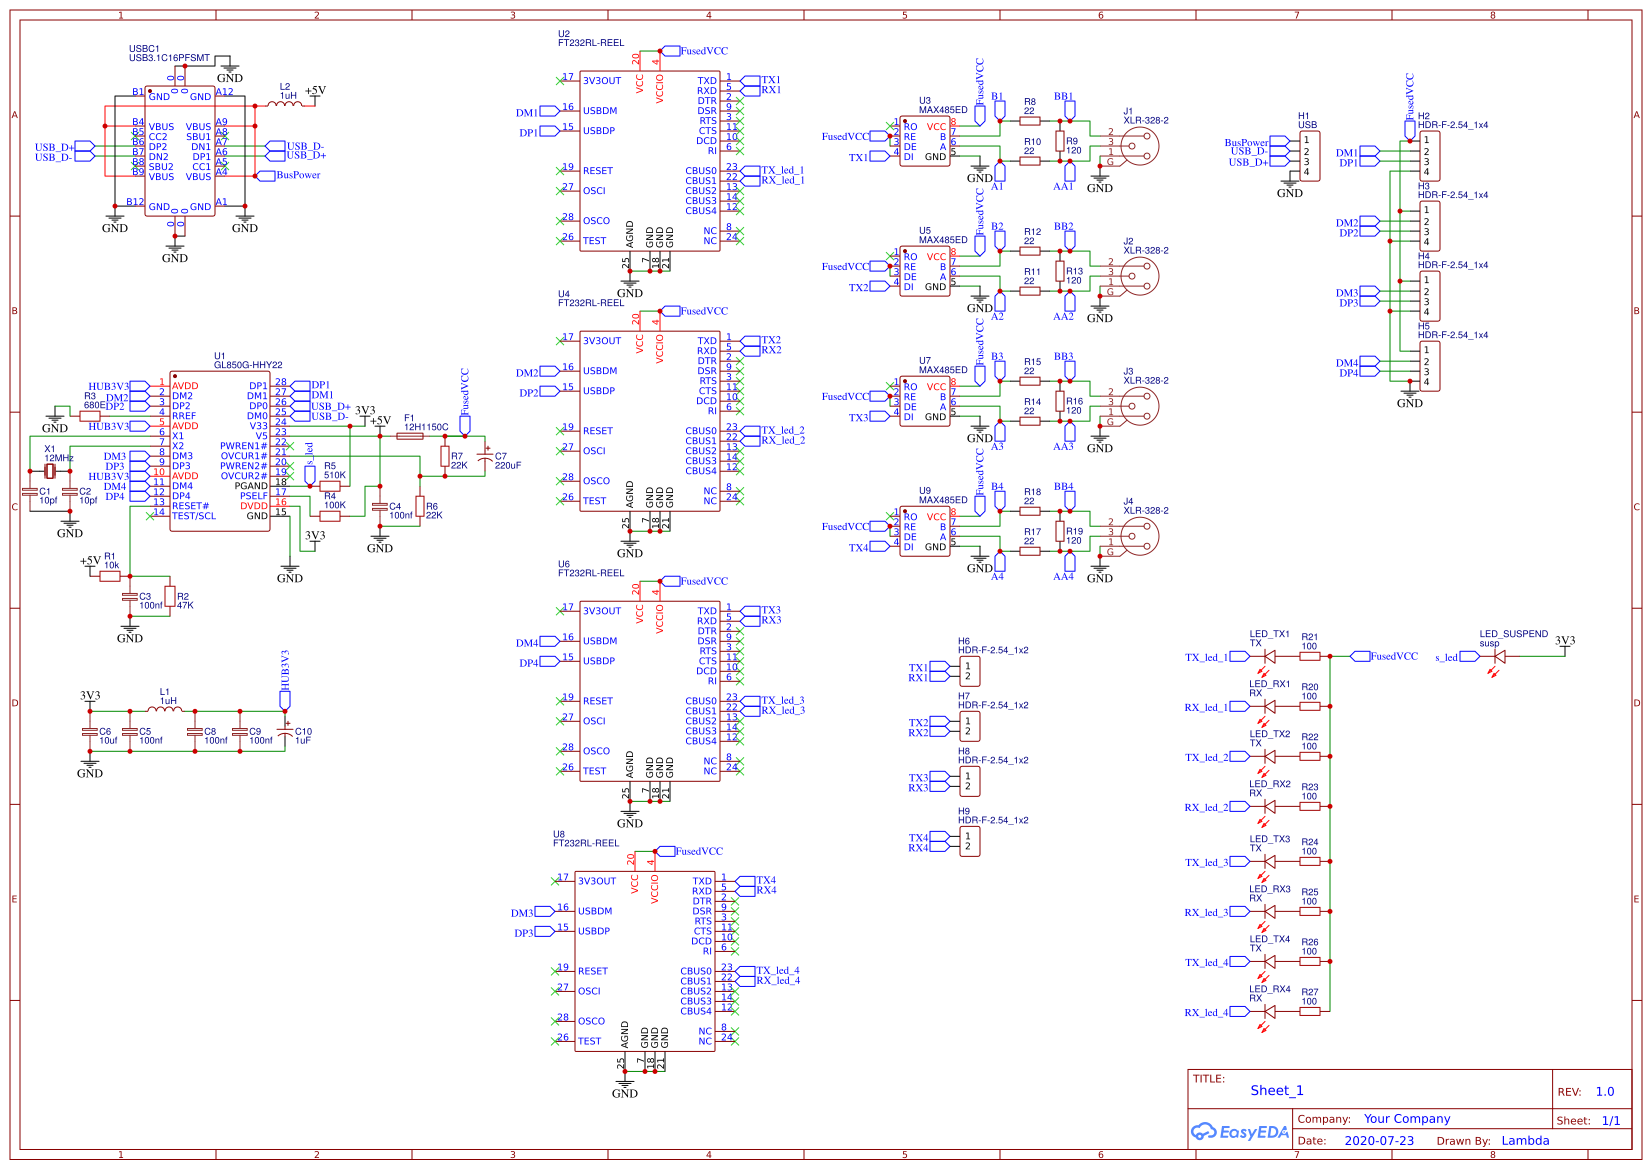Select the USBC1 USB3.1 connector symbol
1652x1170 pixels.
tap(178, 150)
